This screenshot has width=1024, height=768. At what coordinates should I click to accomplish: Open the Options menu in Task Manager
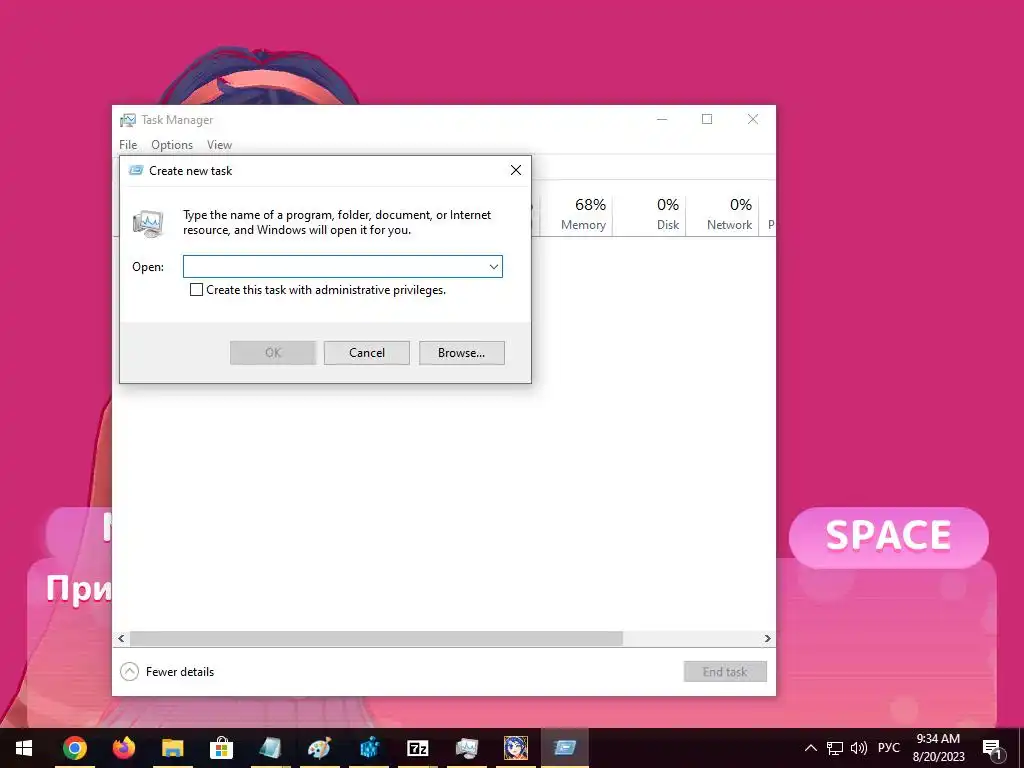(x=172, y=145)
